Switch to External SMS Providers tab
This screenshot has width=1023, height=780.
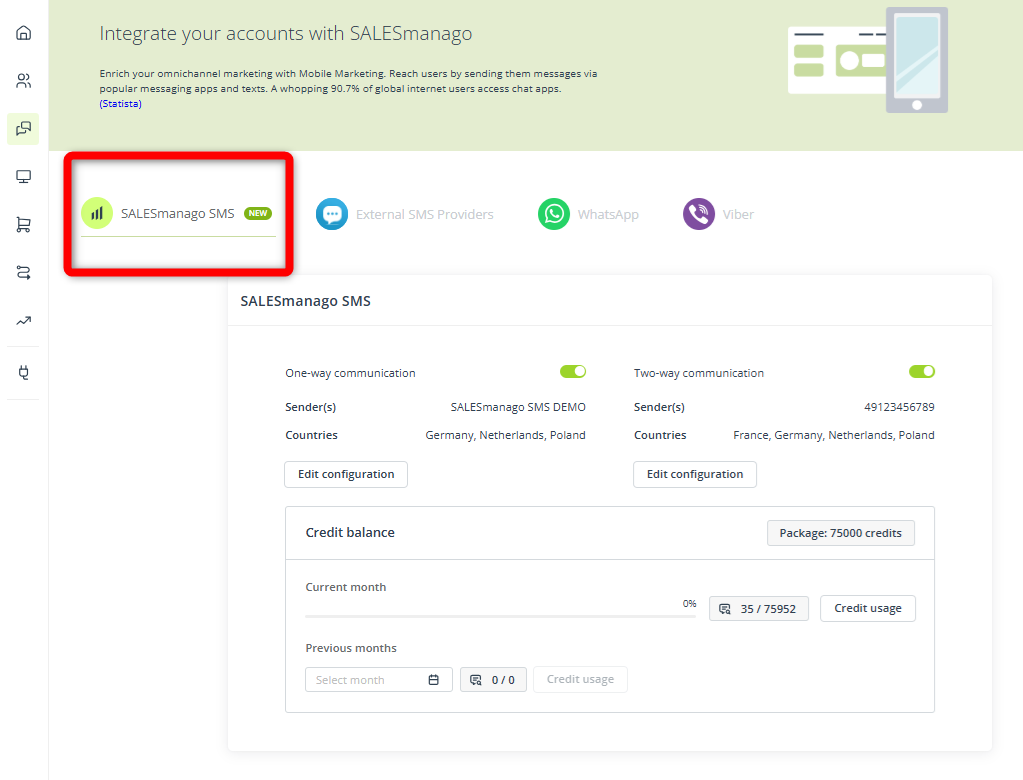click(405, 214)
